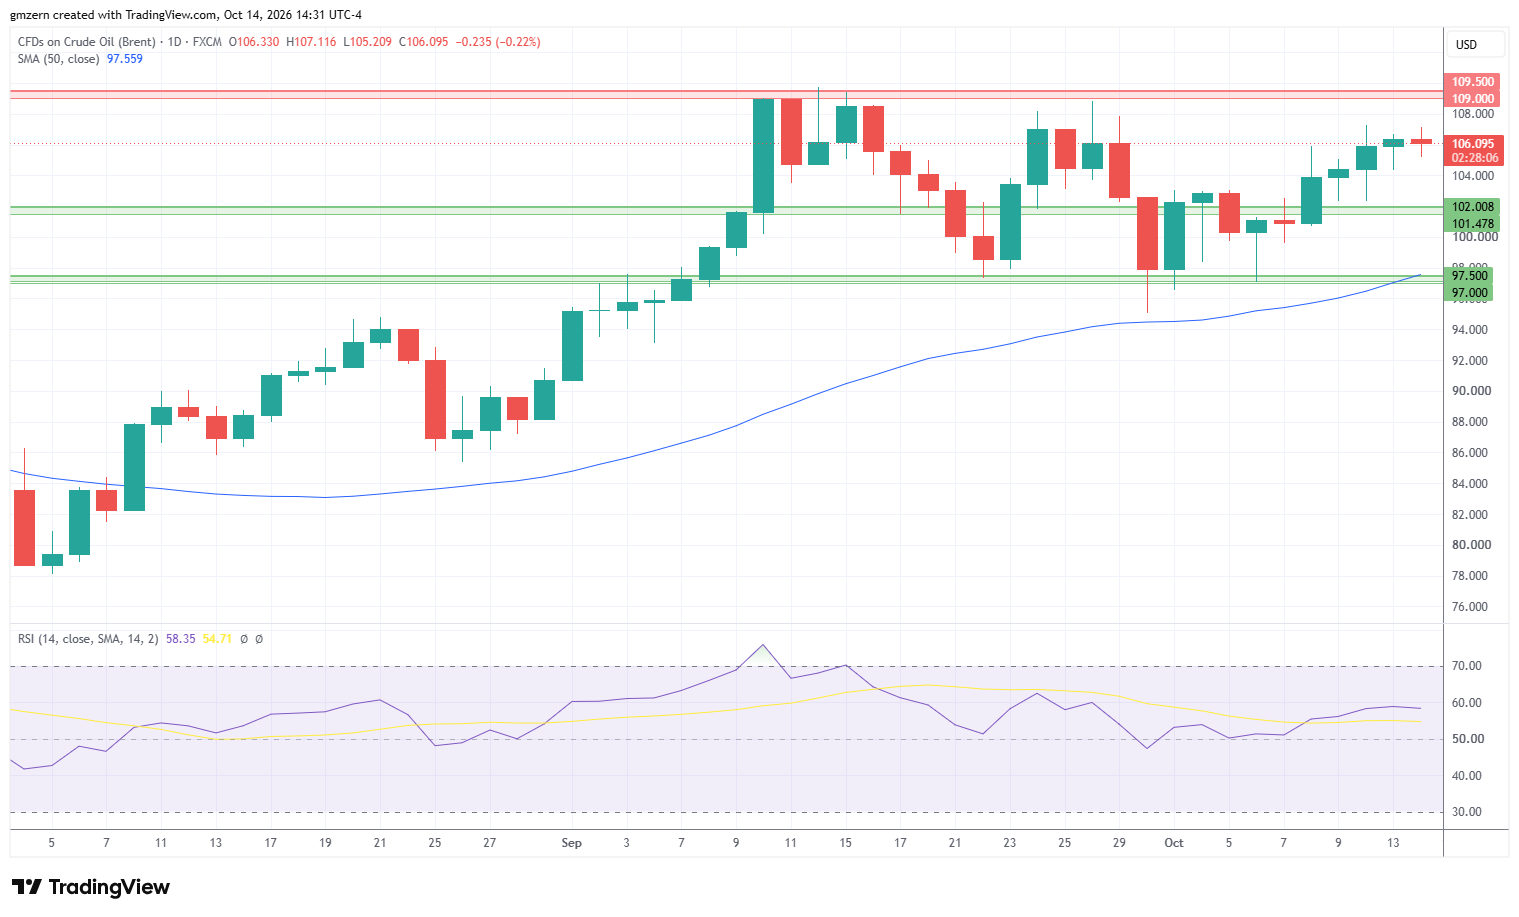Click the daily change −0.235 (−0.22%)
The height and width of the screenshot is (917, 1519).
[x=498, y=42]
